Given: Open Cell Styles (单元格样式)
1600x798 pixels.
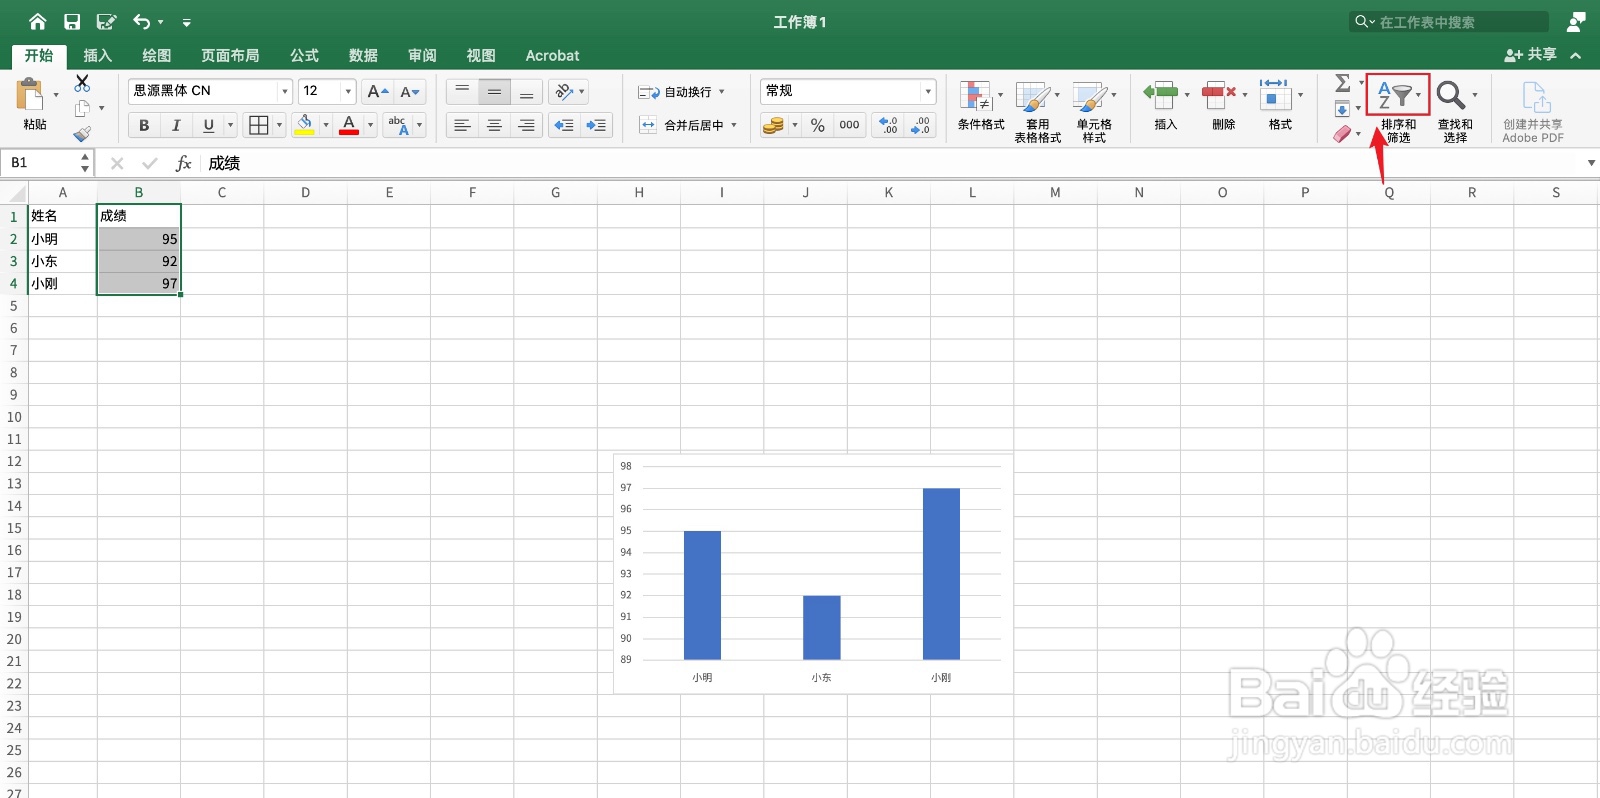Looking at the screenshot, I should tap(1094, 112).
